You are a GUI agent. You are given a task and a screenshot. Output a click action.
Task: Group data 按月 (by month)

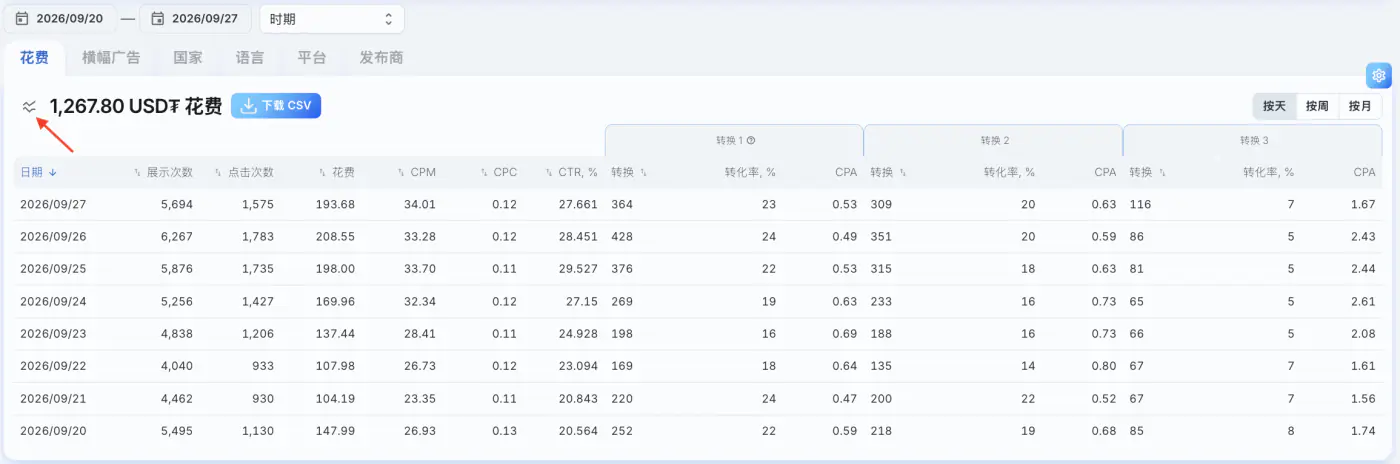(1360, 106)
